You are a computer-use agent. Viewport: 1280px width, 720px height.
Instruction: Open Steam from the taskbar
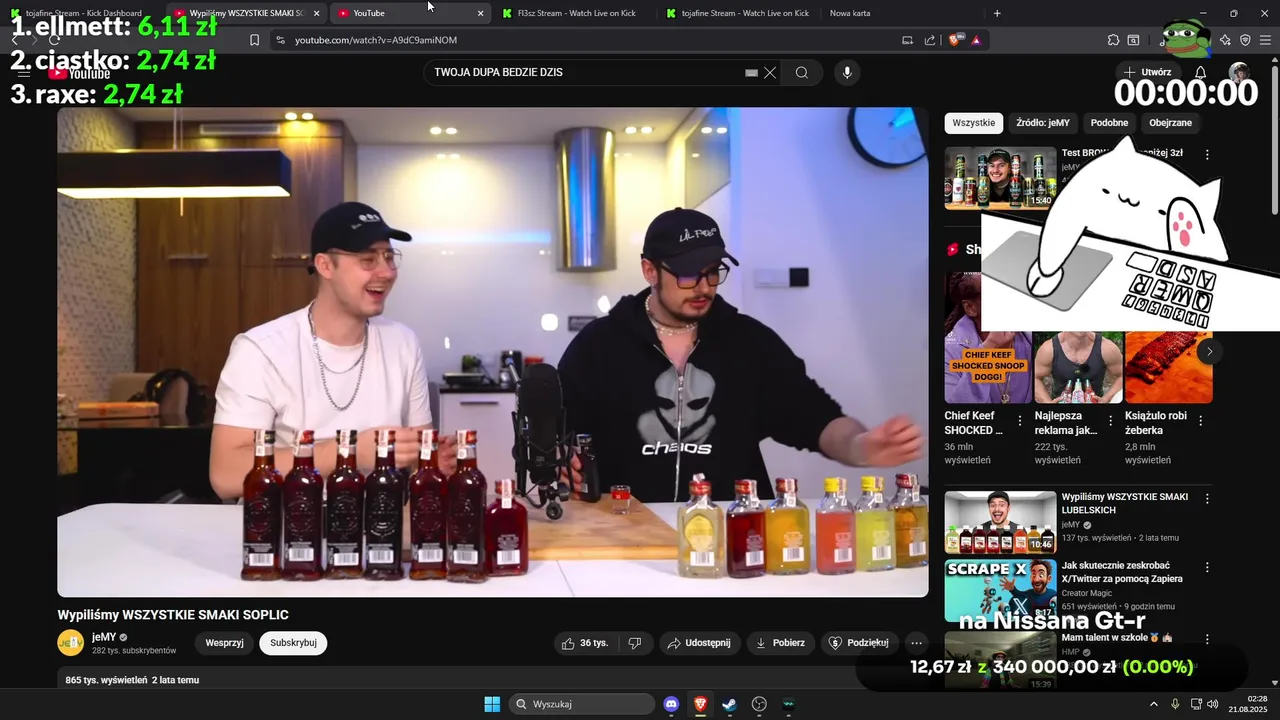point(730,704)
